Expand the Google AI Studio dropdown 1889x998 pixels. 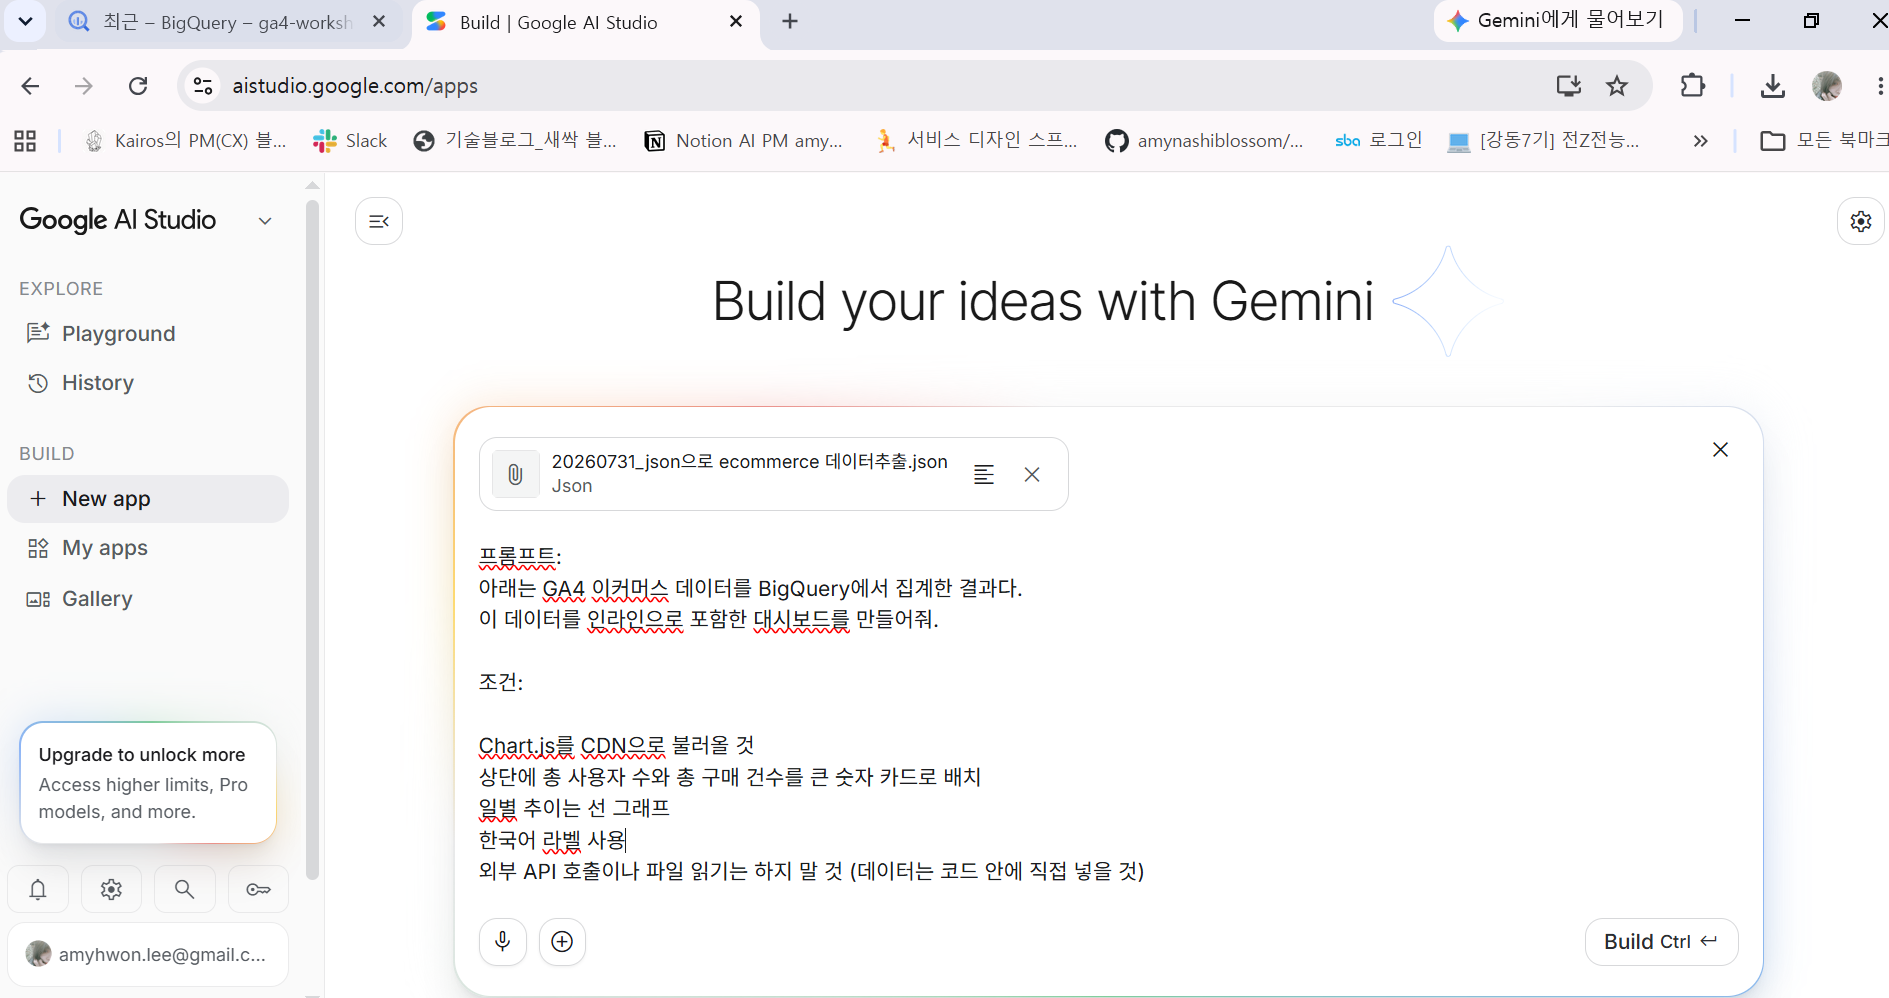pyautogui.click(x=265, y=221)
